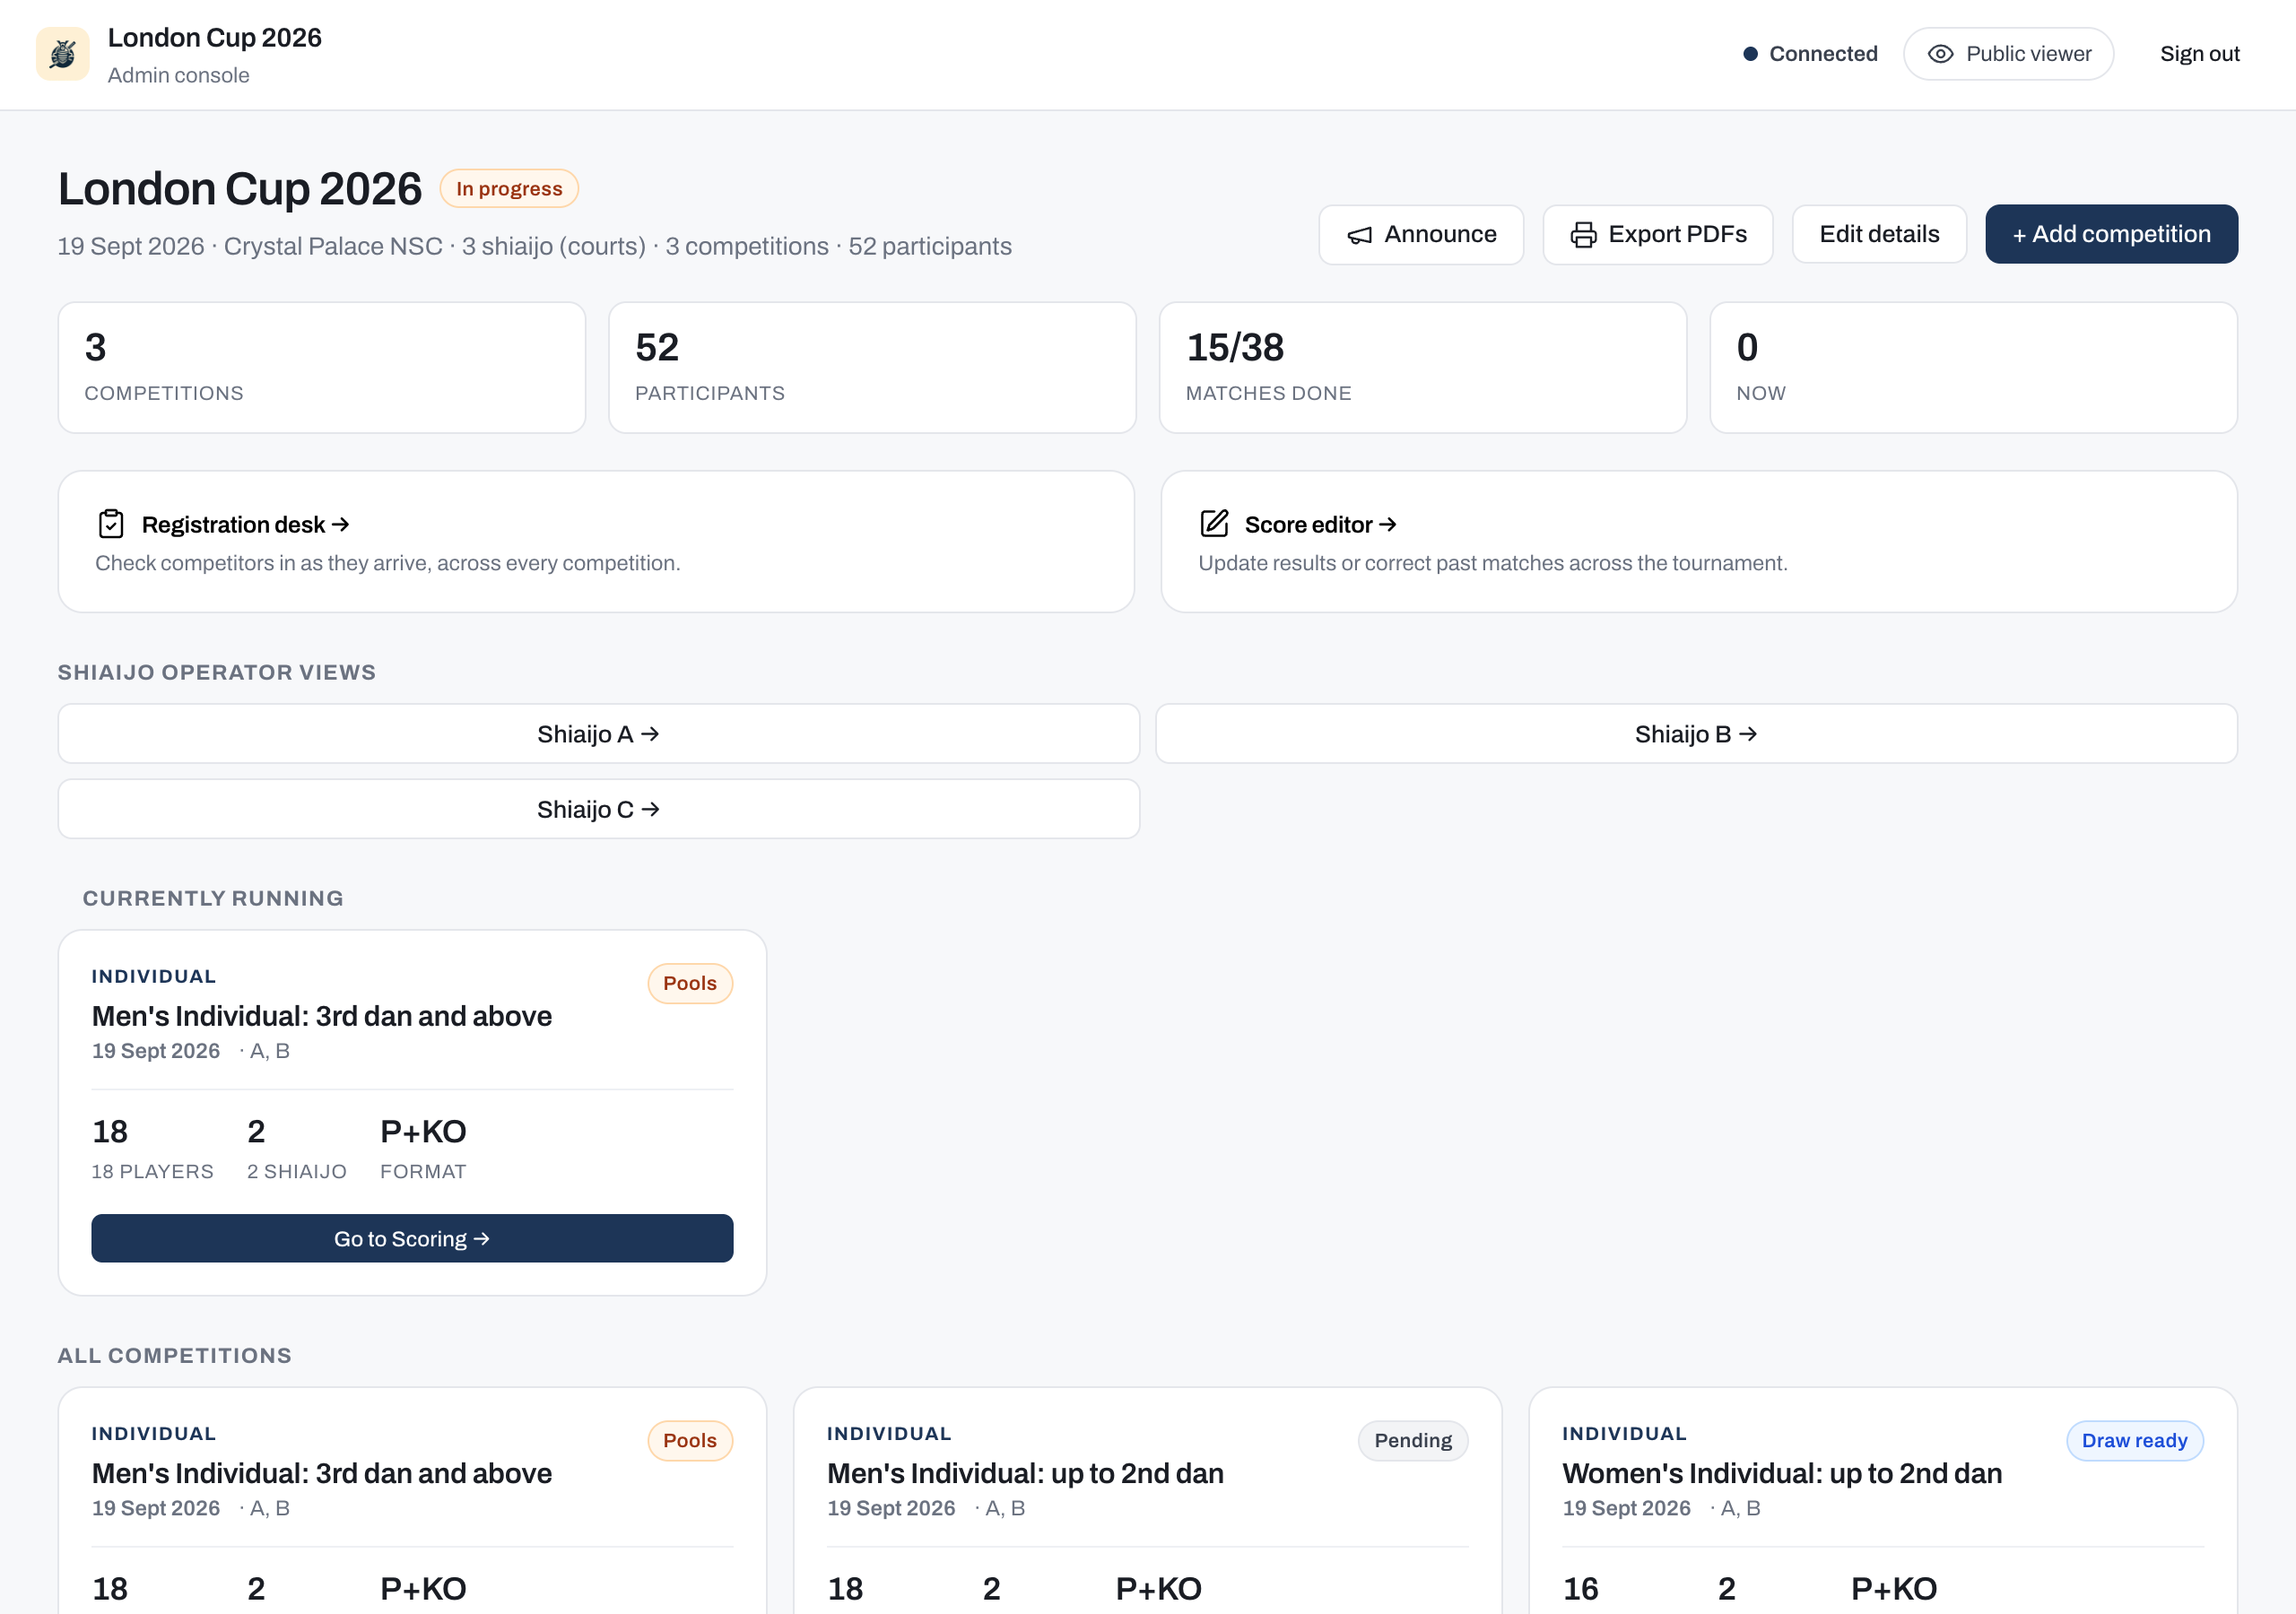Click the Connected status dot
2296x1614 pixels.
tap(1750, 54)
